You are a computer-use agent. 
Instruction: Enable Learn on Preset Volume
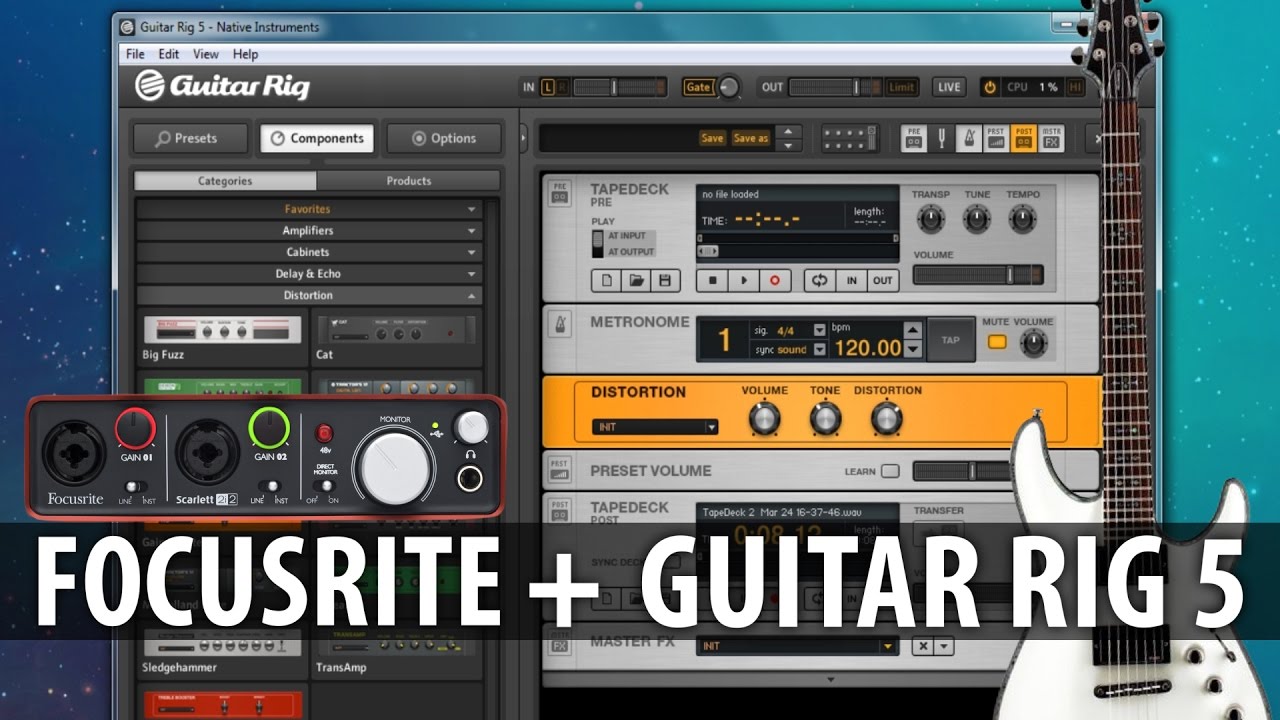tap(889, 470)
